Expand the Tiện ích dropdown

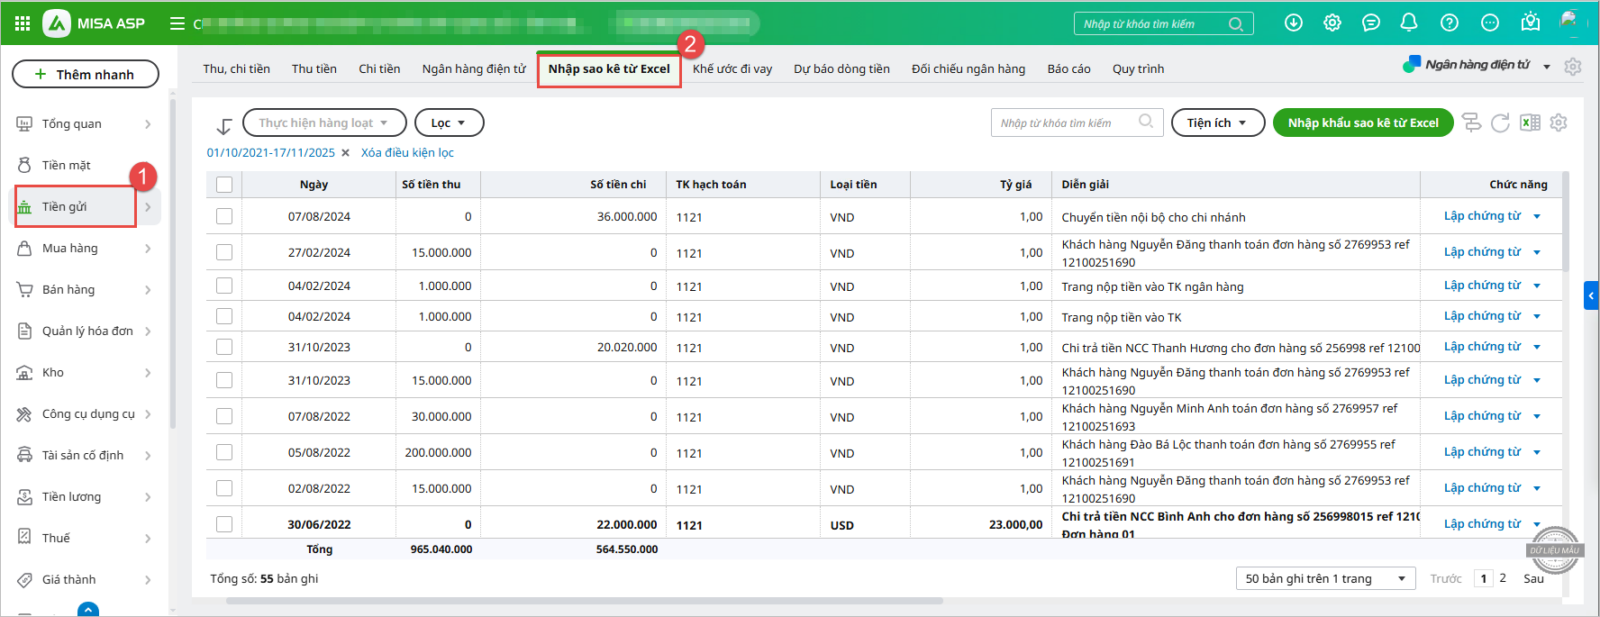(1217, 123)
